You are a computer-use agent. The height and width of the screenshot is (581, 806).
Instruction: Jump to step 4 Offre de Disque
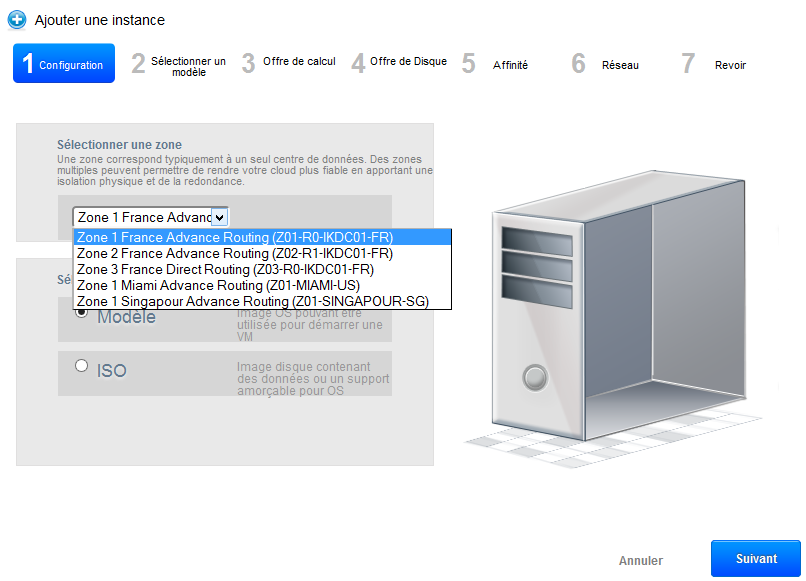[x=398, y=62]
